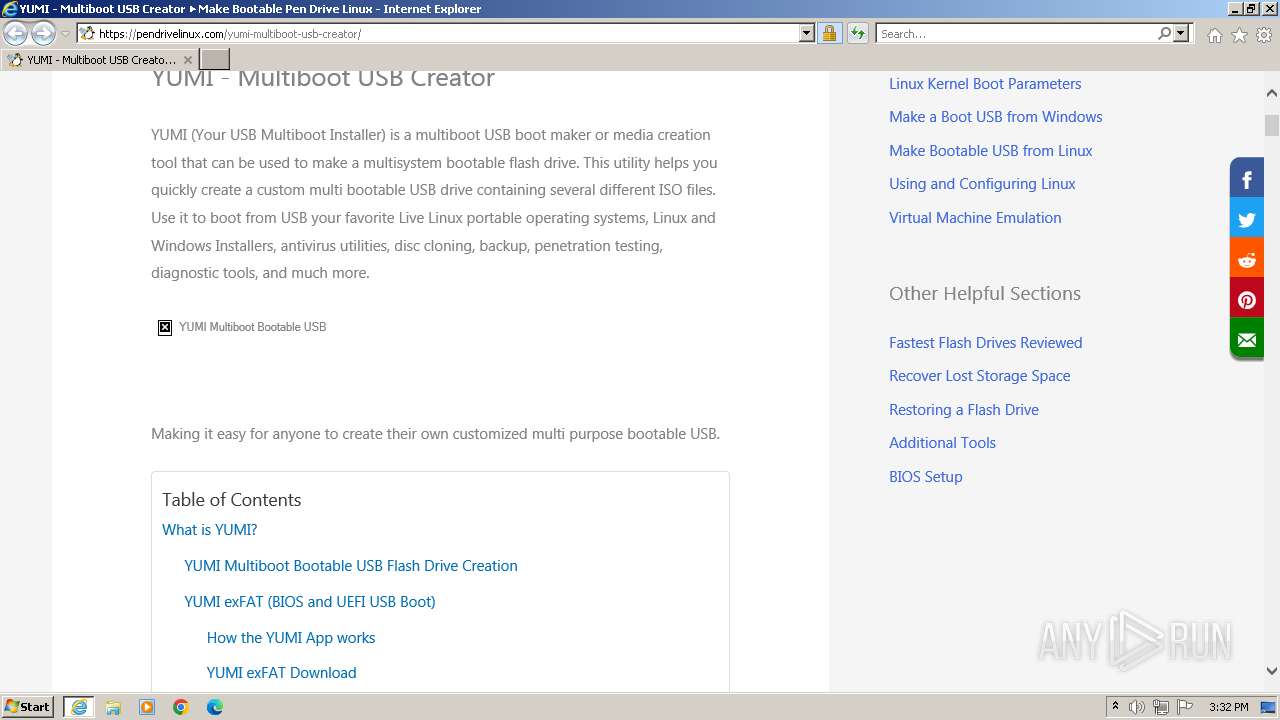The width and height of the screenshot is (1280, 720).
Task: Click the vertical scrollbar thumb
Action: point(1271,125)
